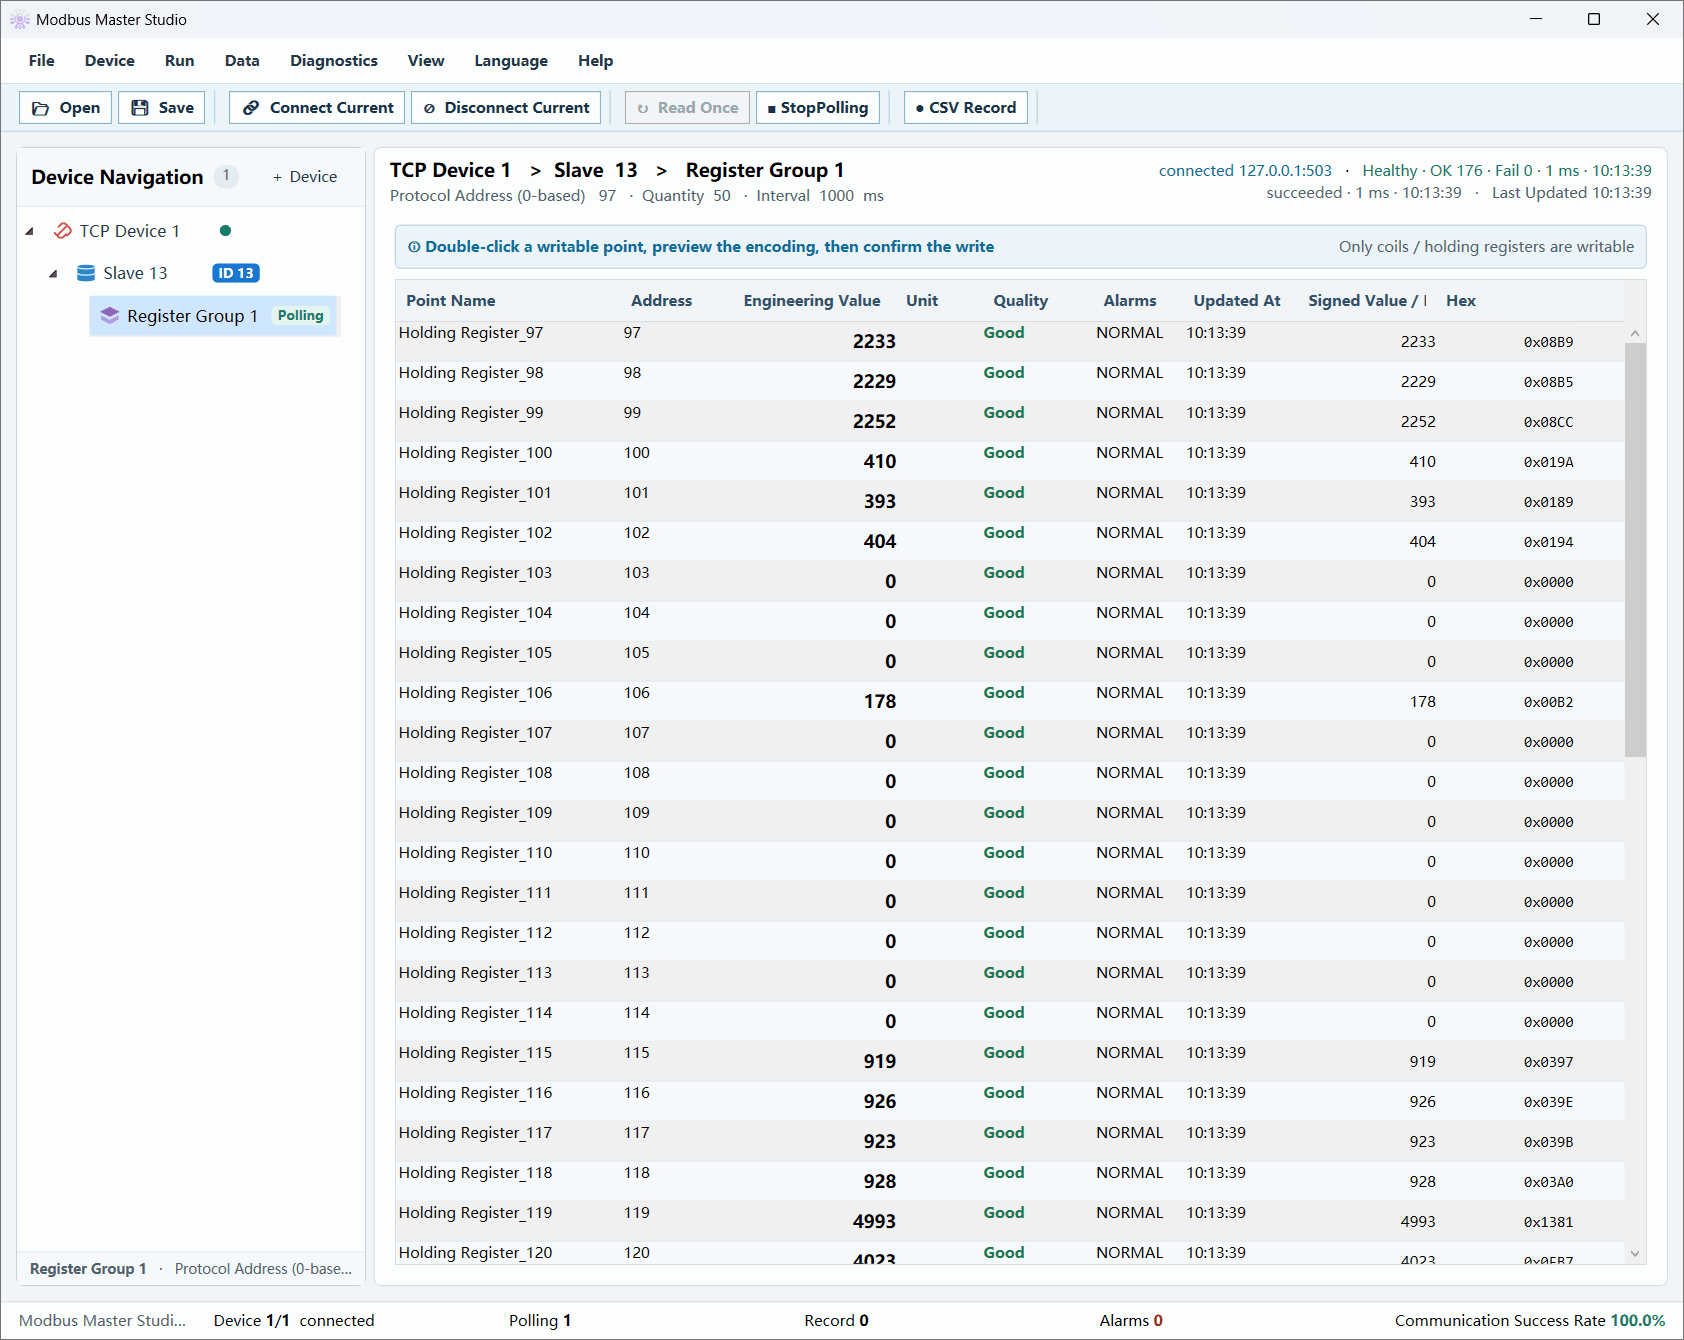Collapse the TCP Device 1 tree node
Screen dimensions: 1684x1340
[30, 231]
